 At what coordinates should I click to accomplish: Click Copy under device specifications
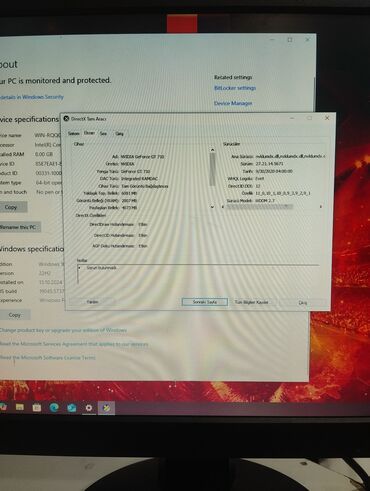(x=11, y=207)
